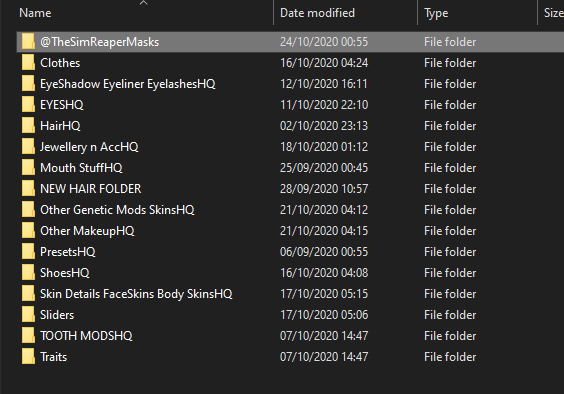
Task: Select Skin Details FaceSkins Body SkinsHQ name
Action: [x=136, y=294]
